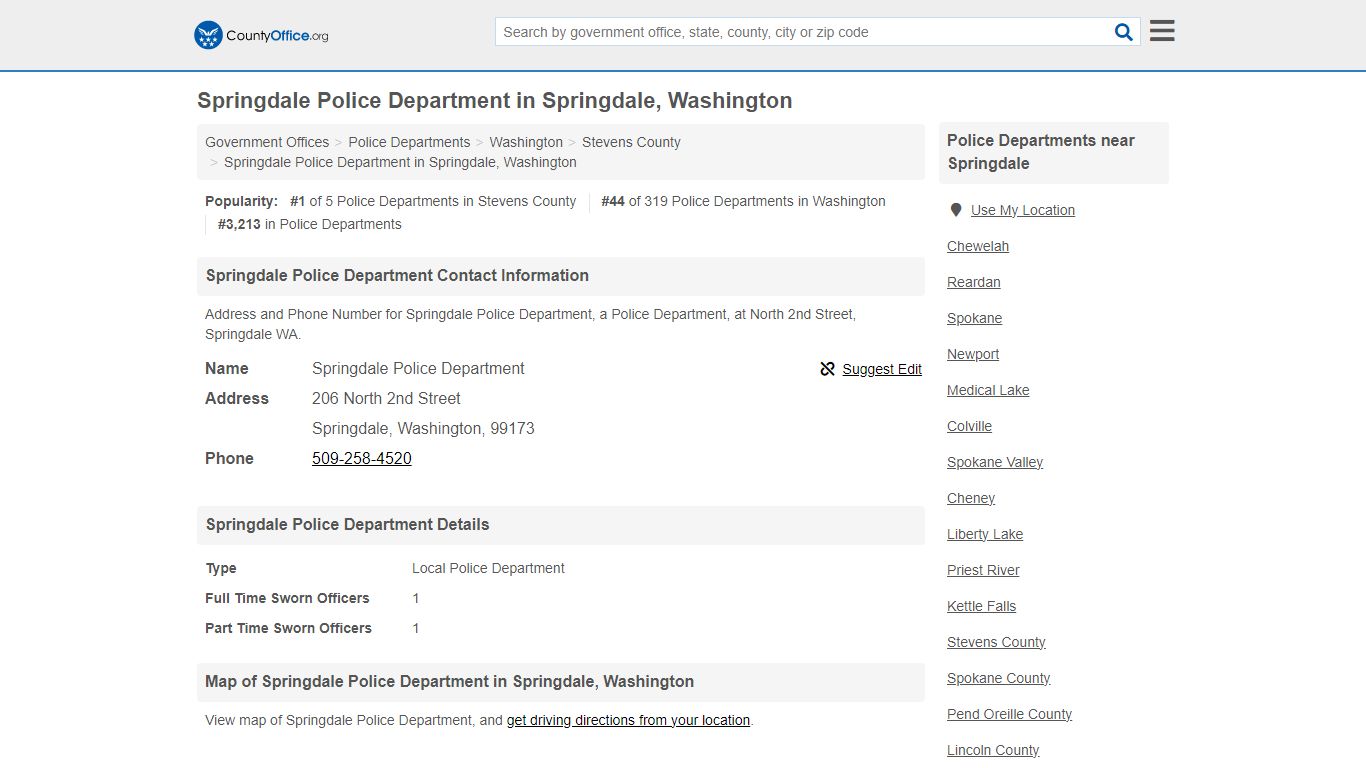This screenshot has height=768, width=1366.
Task: Click the location pin icon
Action: [956, 210]
